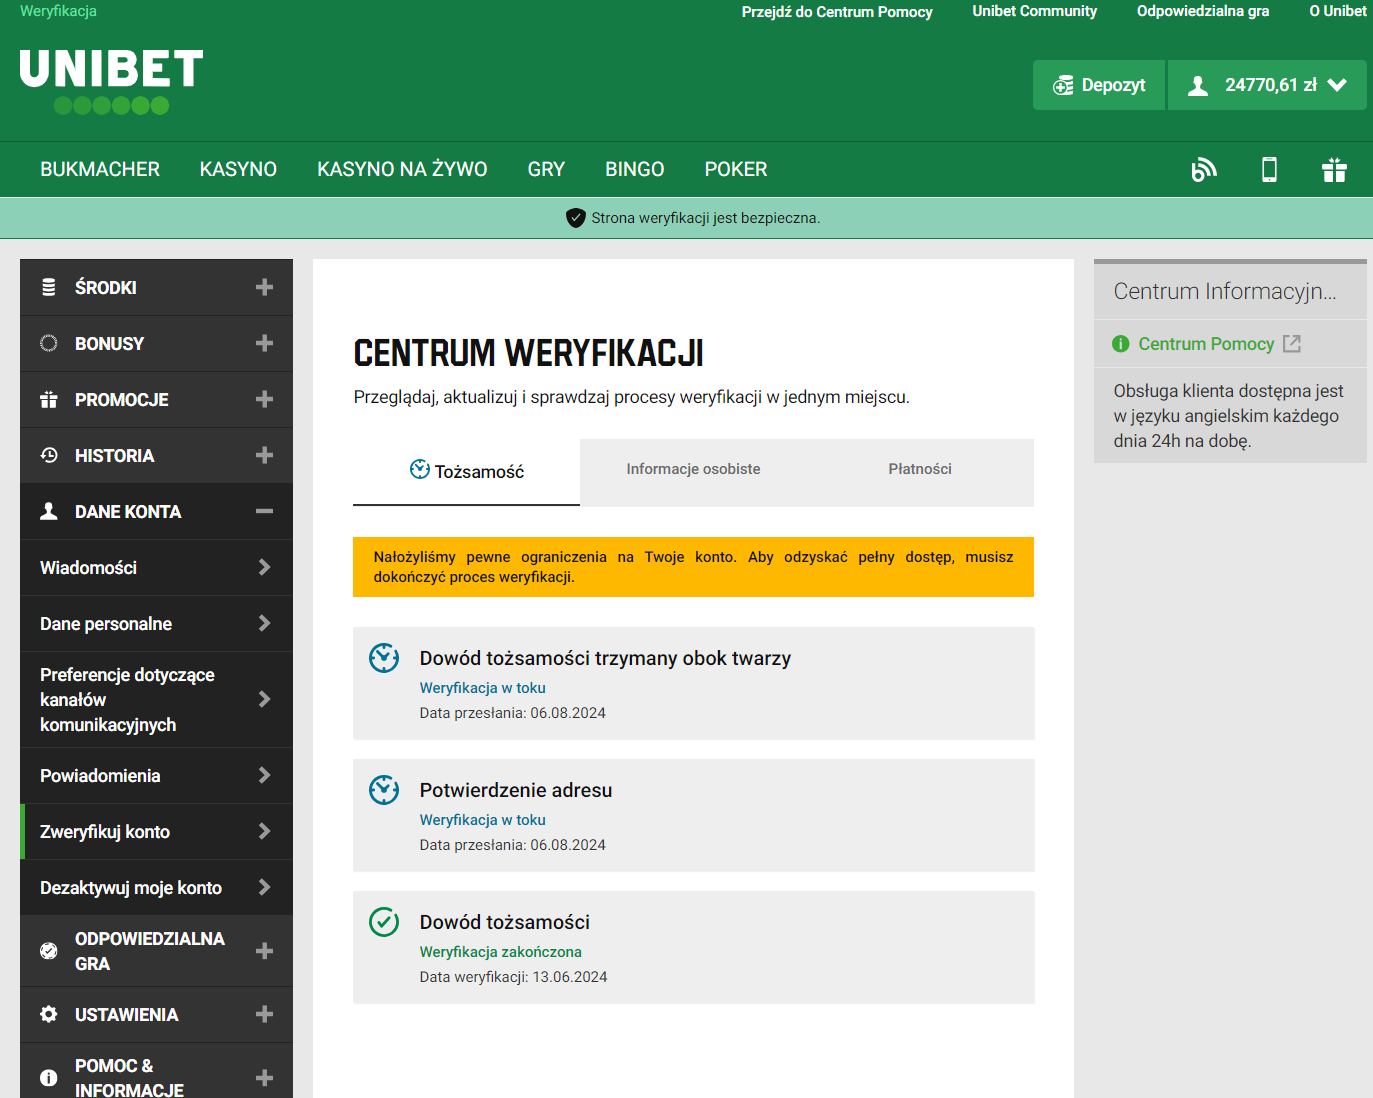Click the green checkmark icon for Dowód tożsamości
Screen dimensions: 1373x1098
(x=384, y=922)
